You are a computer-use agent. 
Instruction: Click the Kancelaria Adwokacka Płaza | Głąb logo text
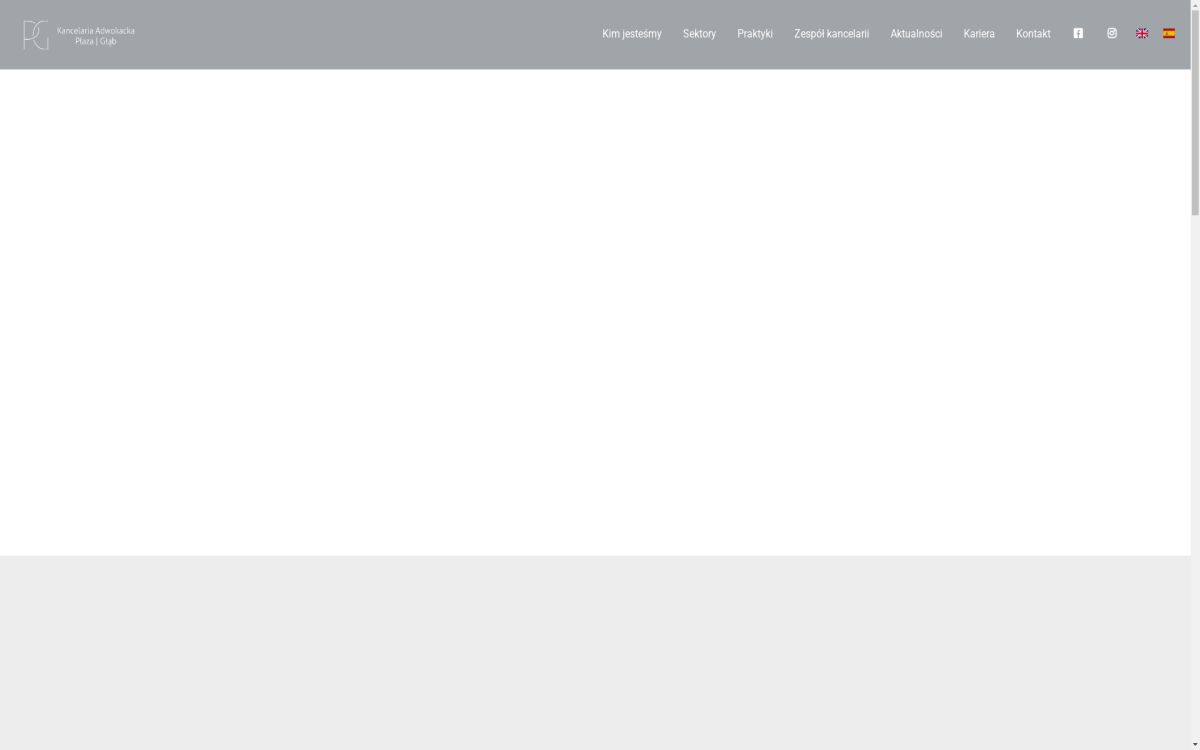coord(96,35)
